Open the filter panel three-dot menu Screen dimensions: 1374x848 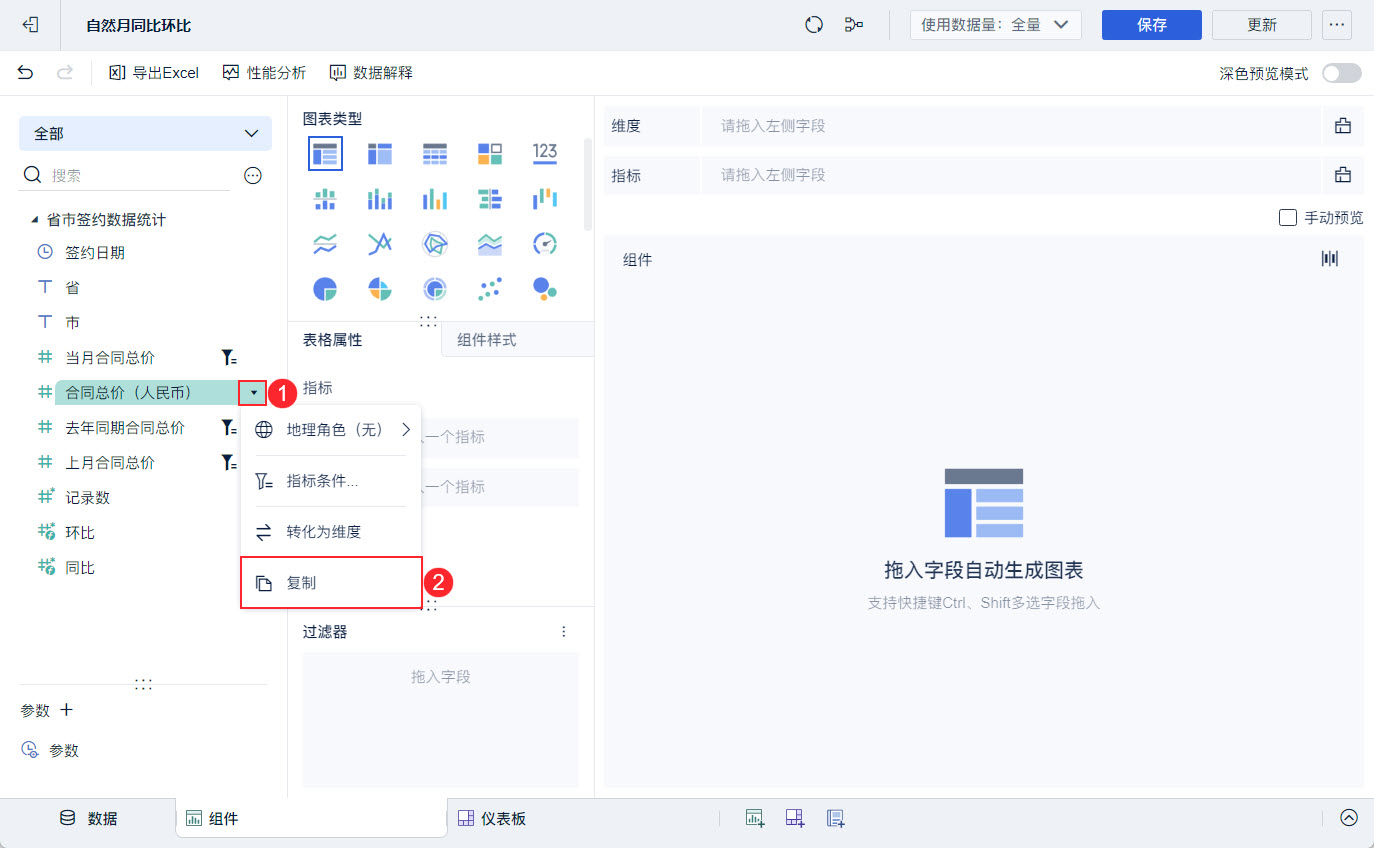pyautogui.click(x=564, y=632)
